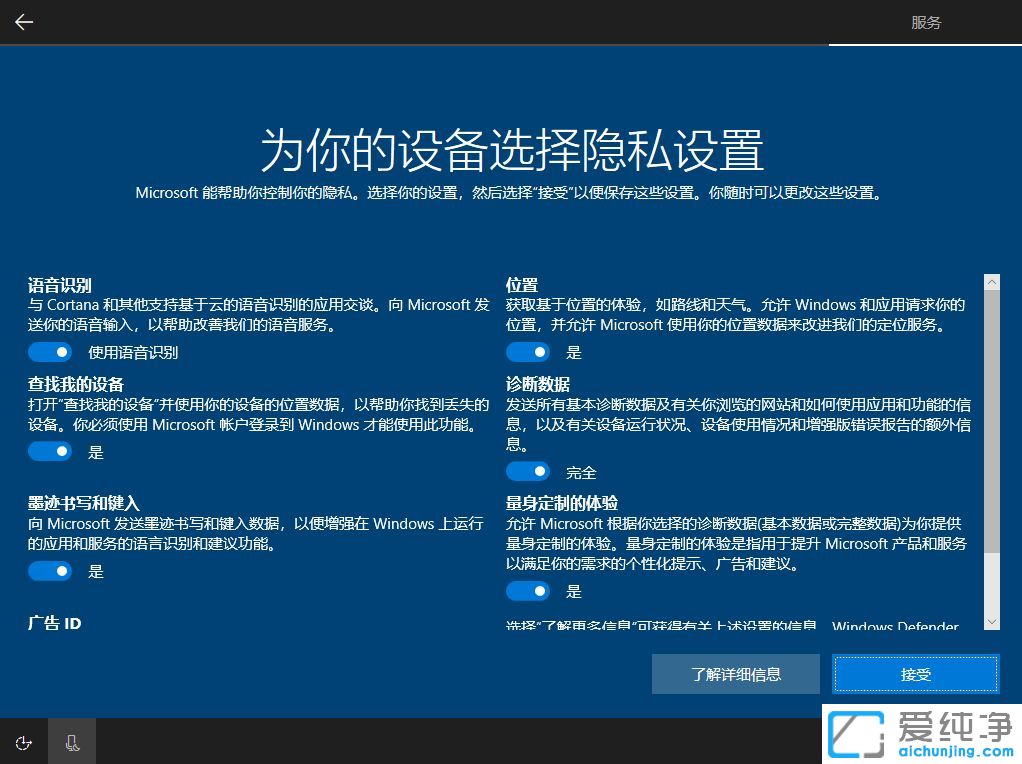Click the 接受 button

[916, 674]
